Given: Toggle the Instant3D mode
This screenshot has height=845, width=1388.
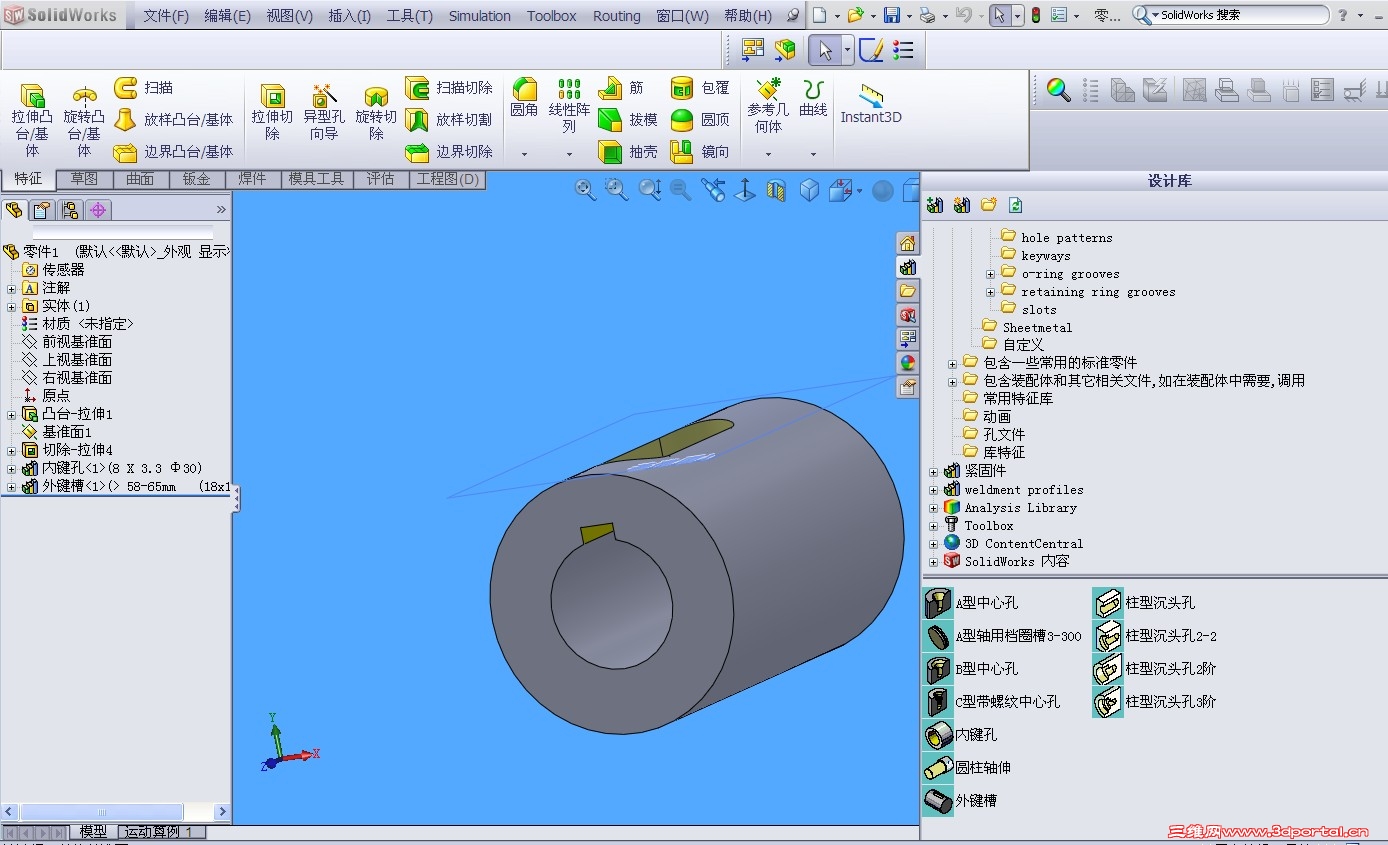Looking at the screenshot, I should click(871, 104).
